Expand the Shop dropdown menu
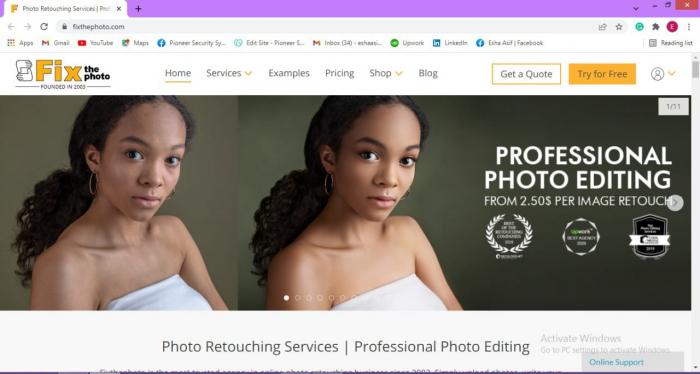This screenshot has width=700, height=374. click(386, 73)
